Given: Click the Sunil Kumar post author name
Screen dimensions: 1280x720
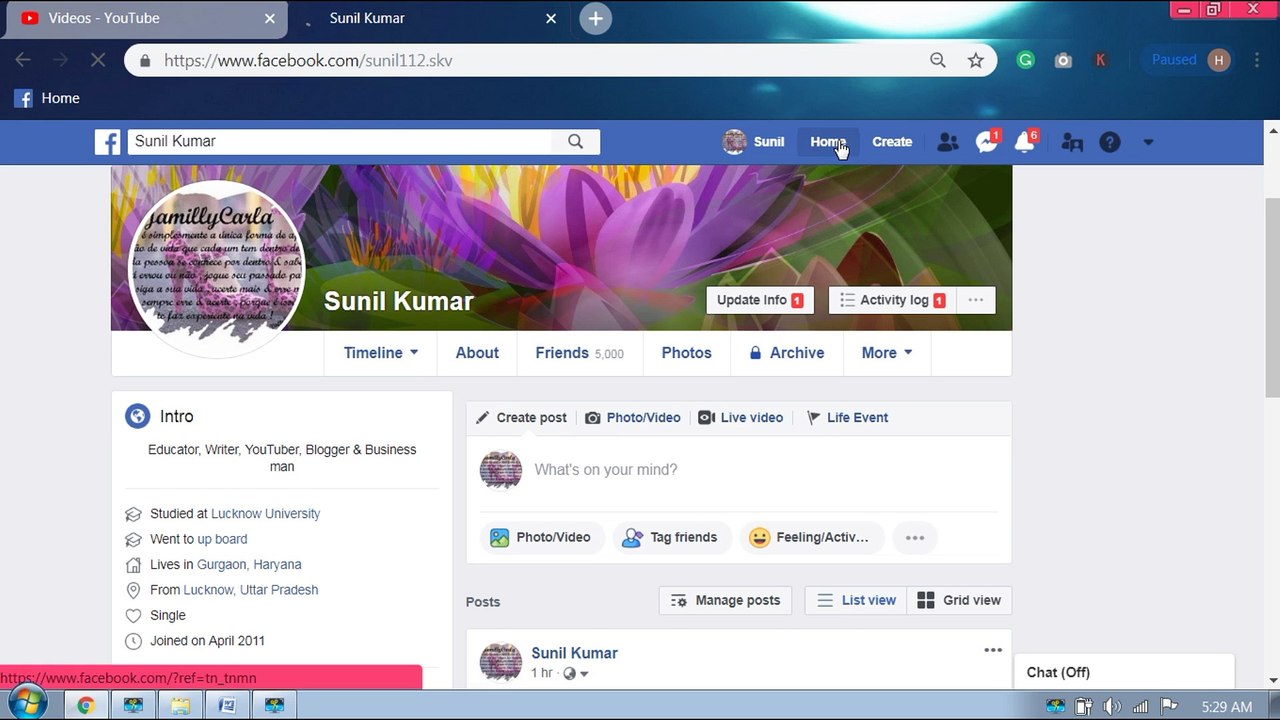Looking at the screenshot, I should [574, 653].
